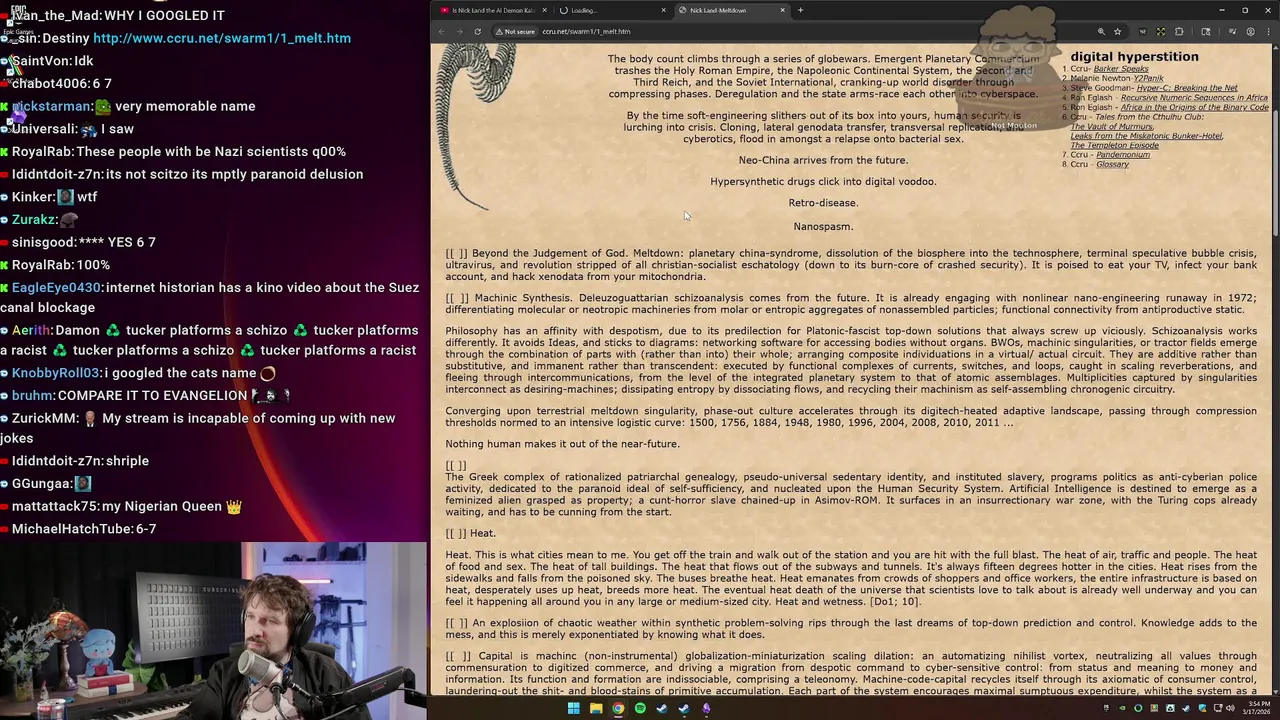Bookmark this page with the star icon
This screenshot has width=1280, height=720.
point(1118,31)
